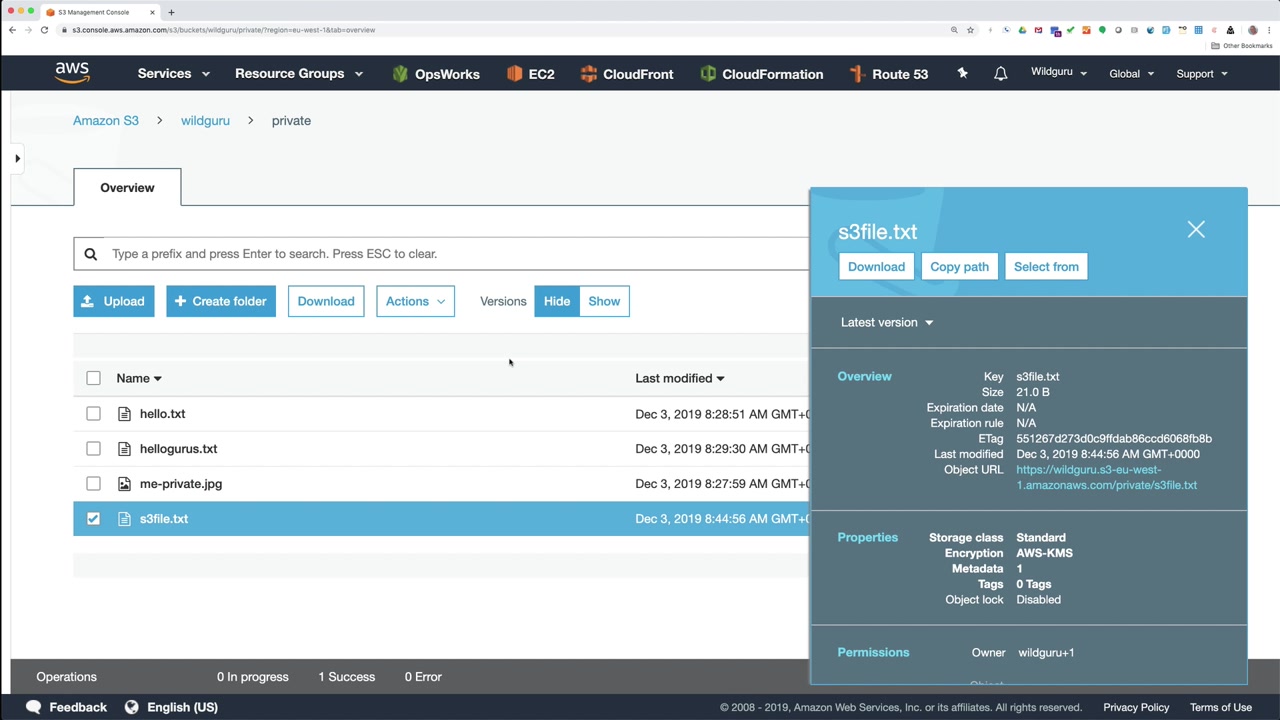Open the CloudFormation shortcut
1280x720 pixels.
pos(761,74)
